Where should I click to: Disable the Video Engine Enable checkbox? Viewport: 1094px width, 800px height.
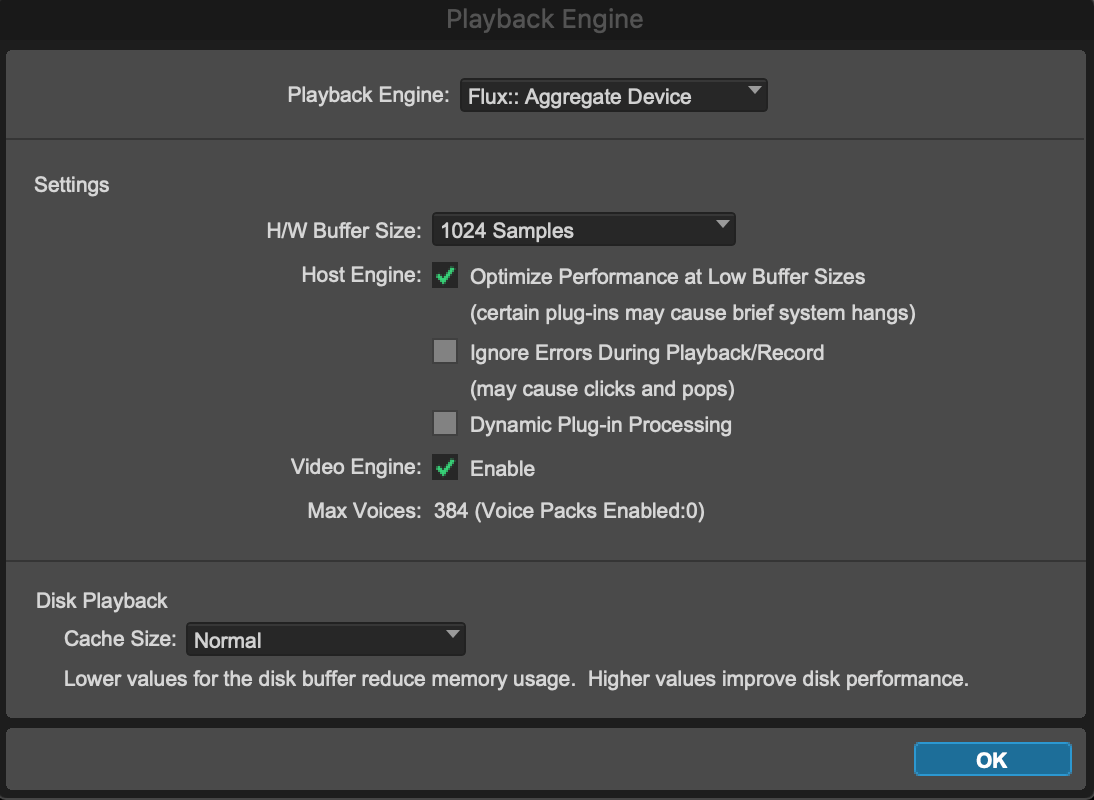(x=445, y=468)
